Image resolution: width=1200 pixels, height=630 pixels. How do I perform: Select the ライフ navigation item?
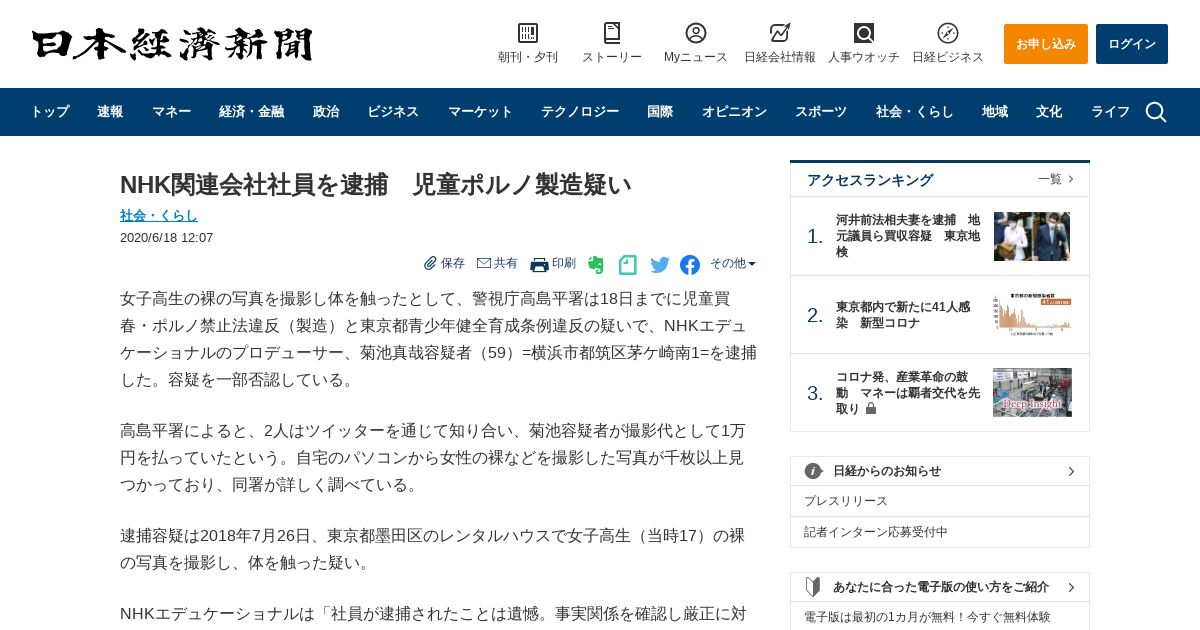coord(1110,112)
